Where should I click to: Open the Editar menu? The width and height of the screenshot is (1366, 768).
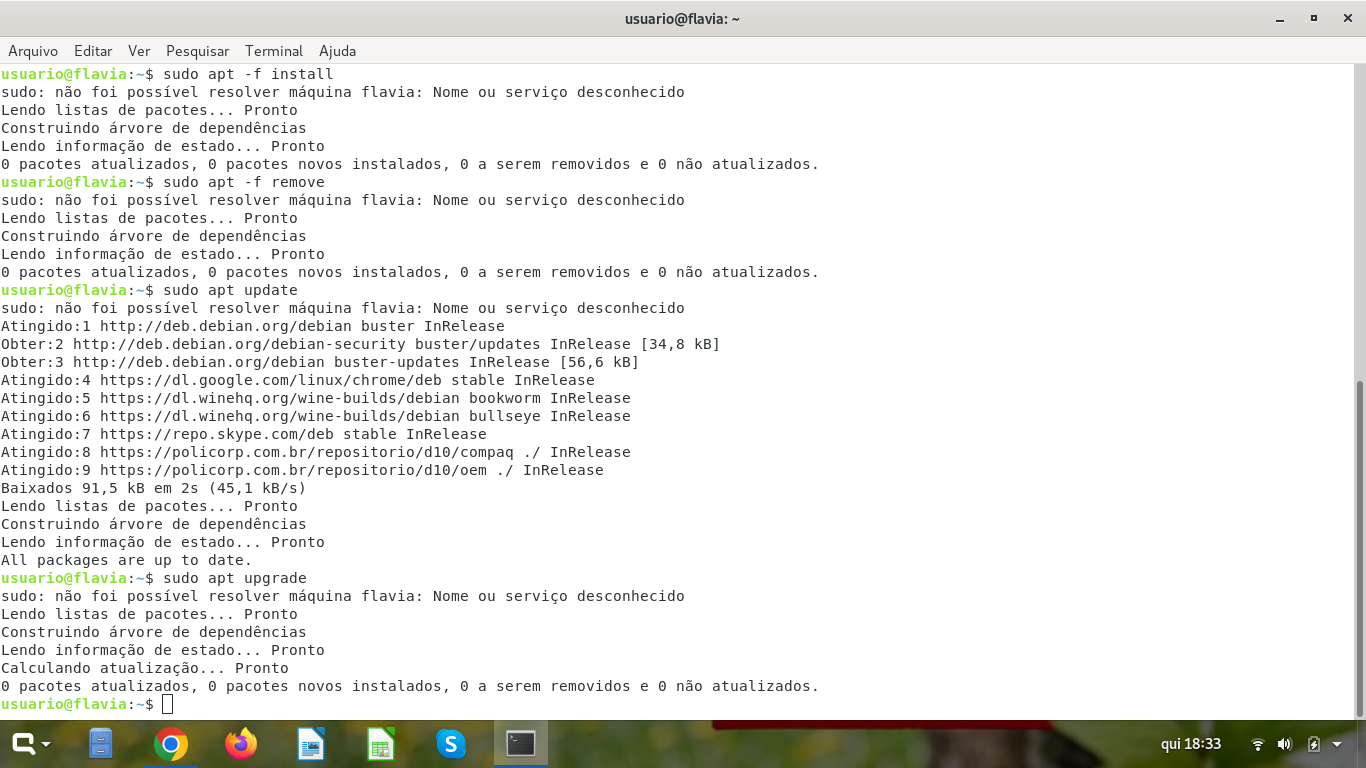pyautogui.click(x=93, y=51)
